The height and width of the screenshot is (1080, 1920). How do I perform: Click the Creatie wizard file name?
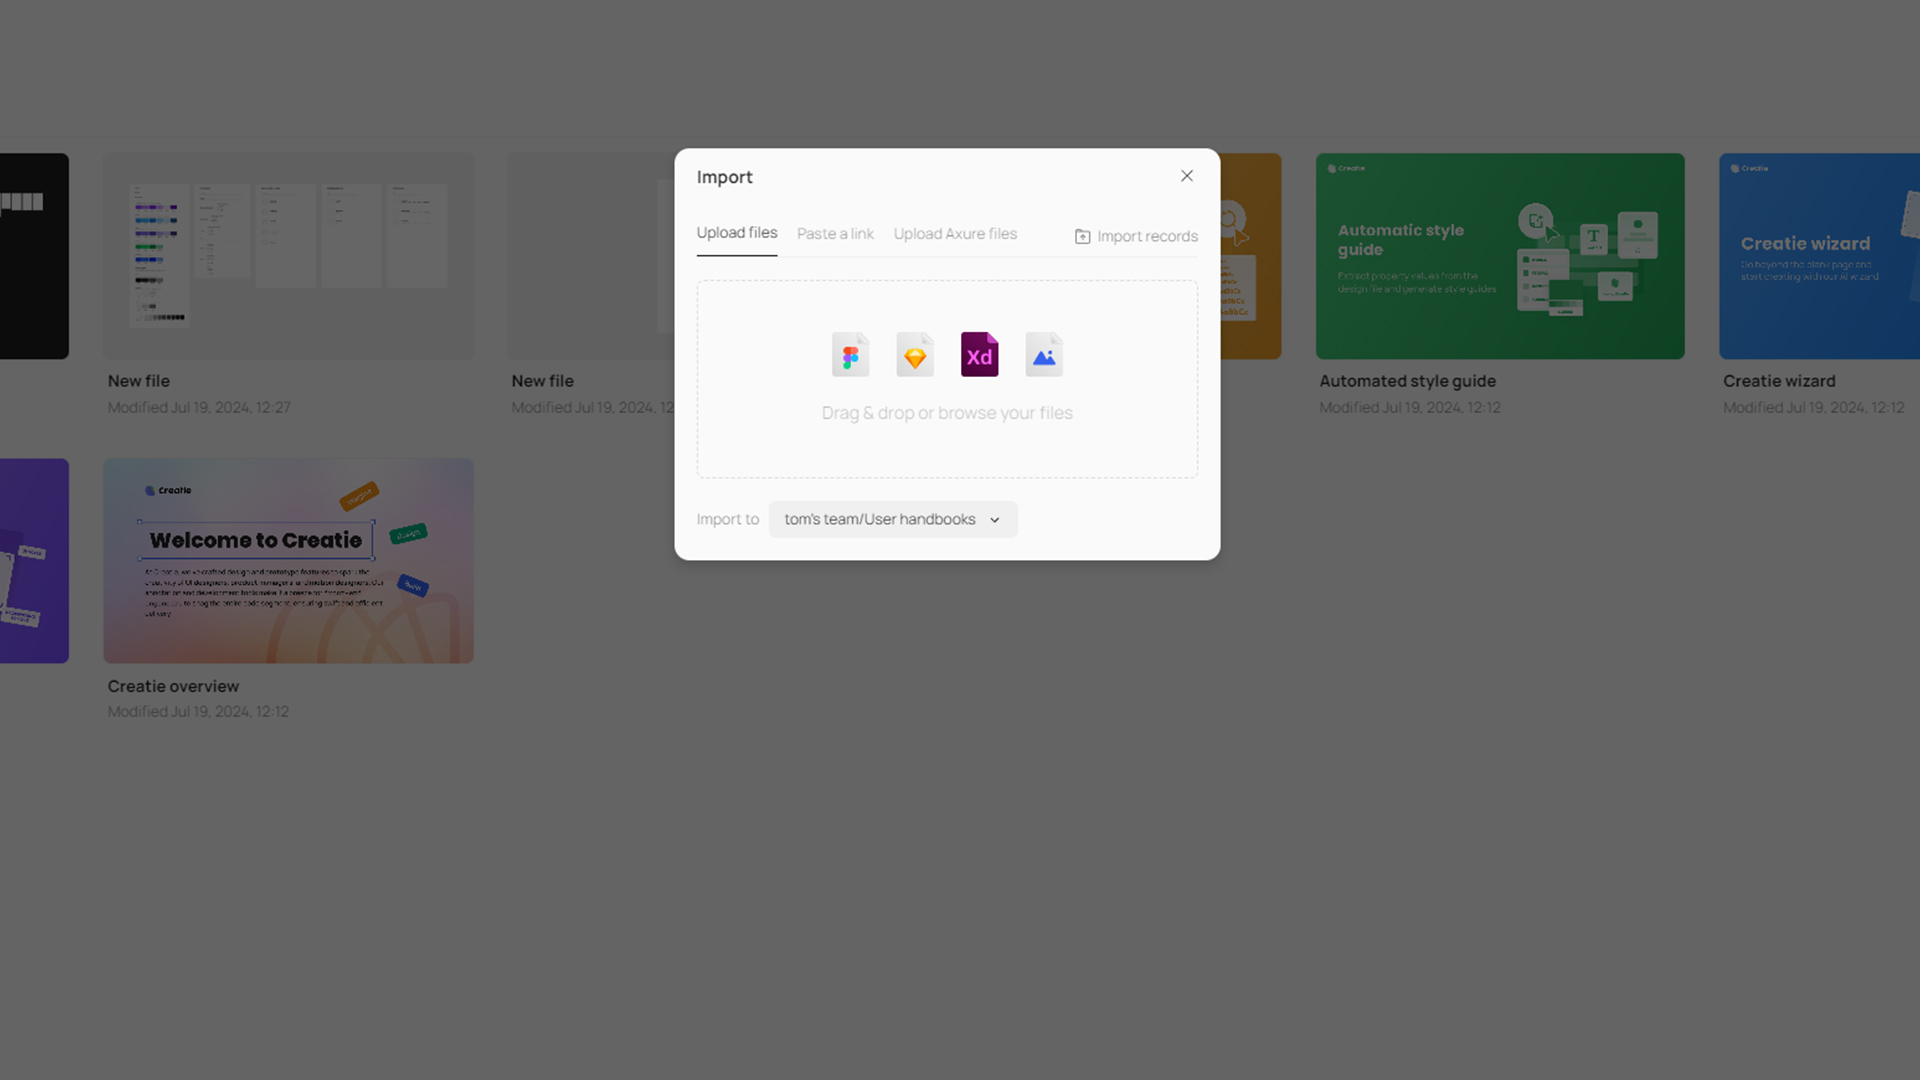click(1779, 381)
